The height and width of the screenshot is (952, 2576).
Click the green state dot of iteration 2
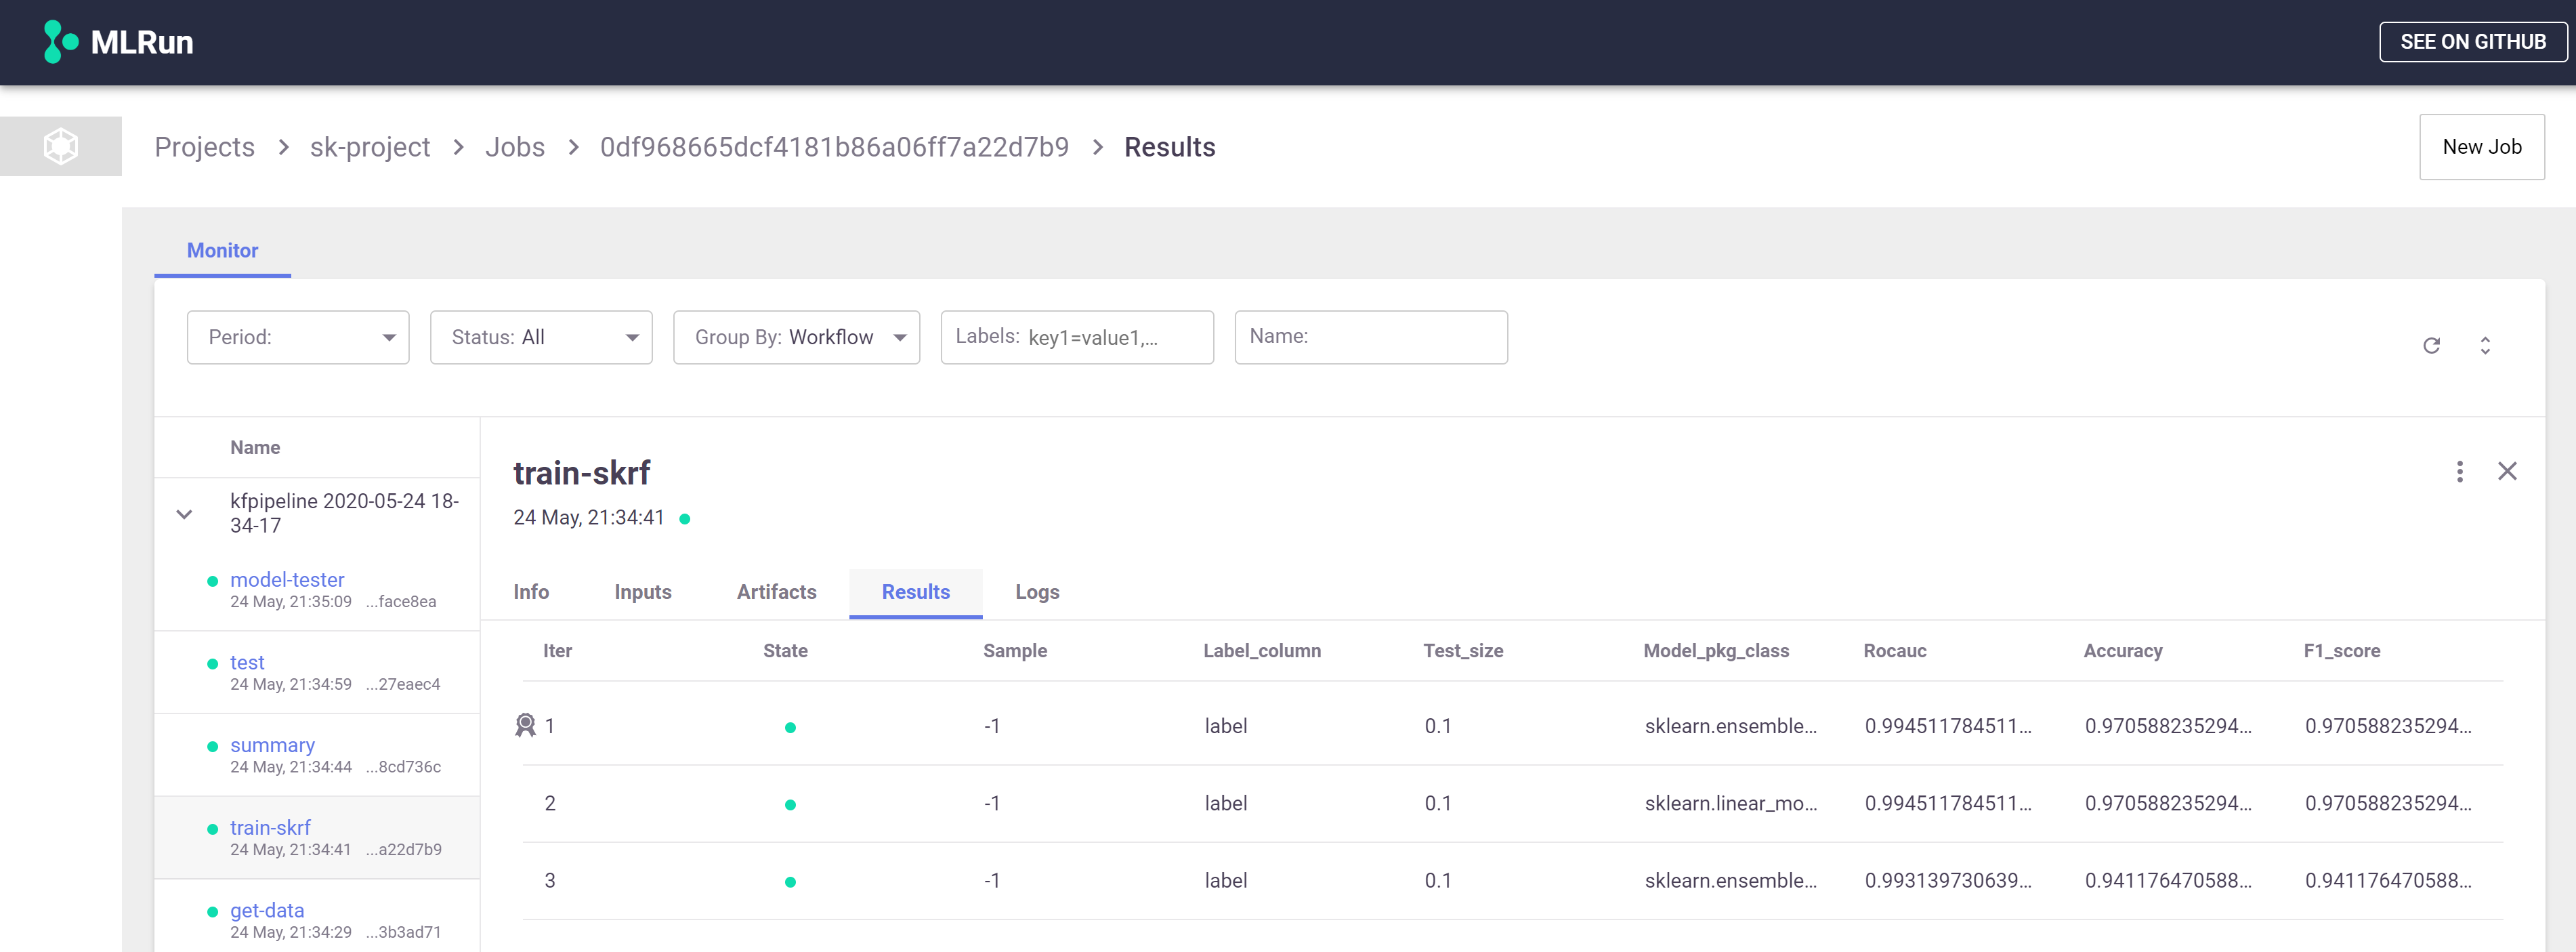[x=790, y=804]
